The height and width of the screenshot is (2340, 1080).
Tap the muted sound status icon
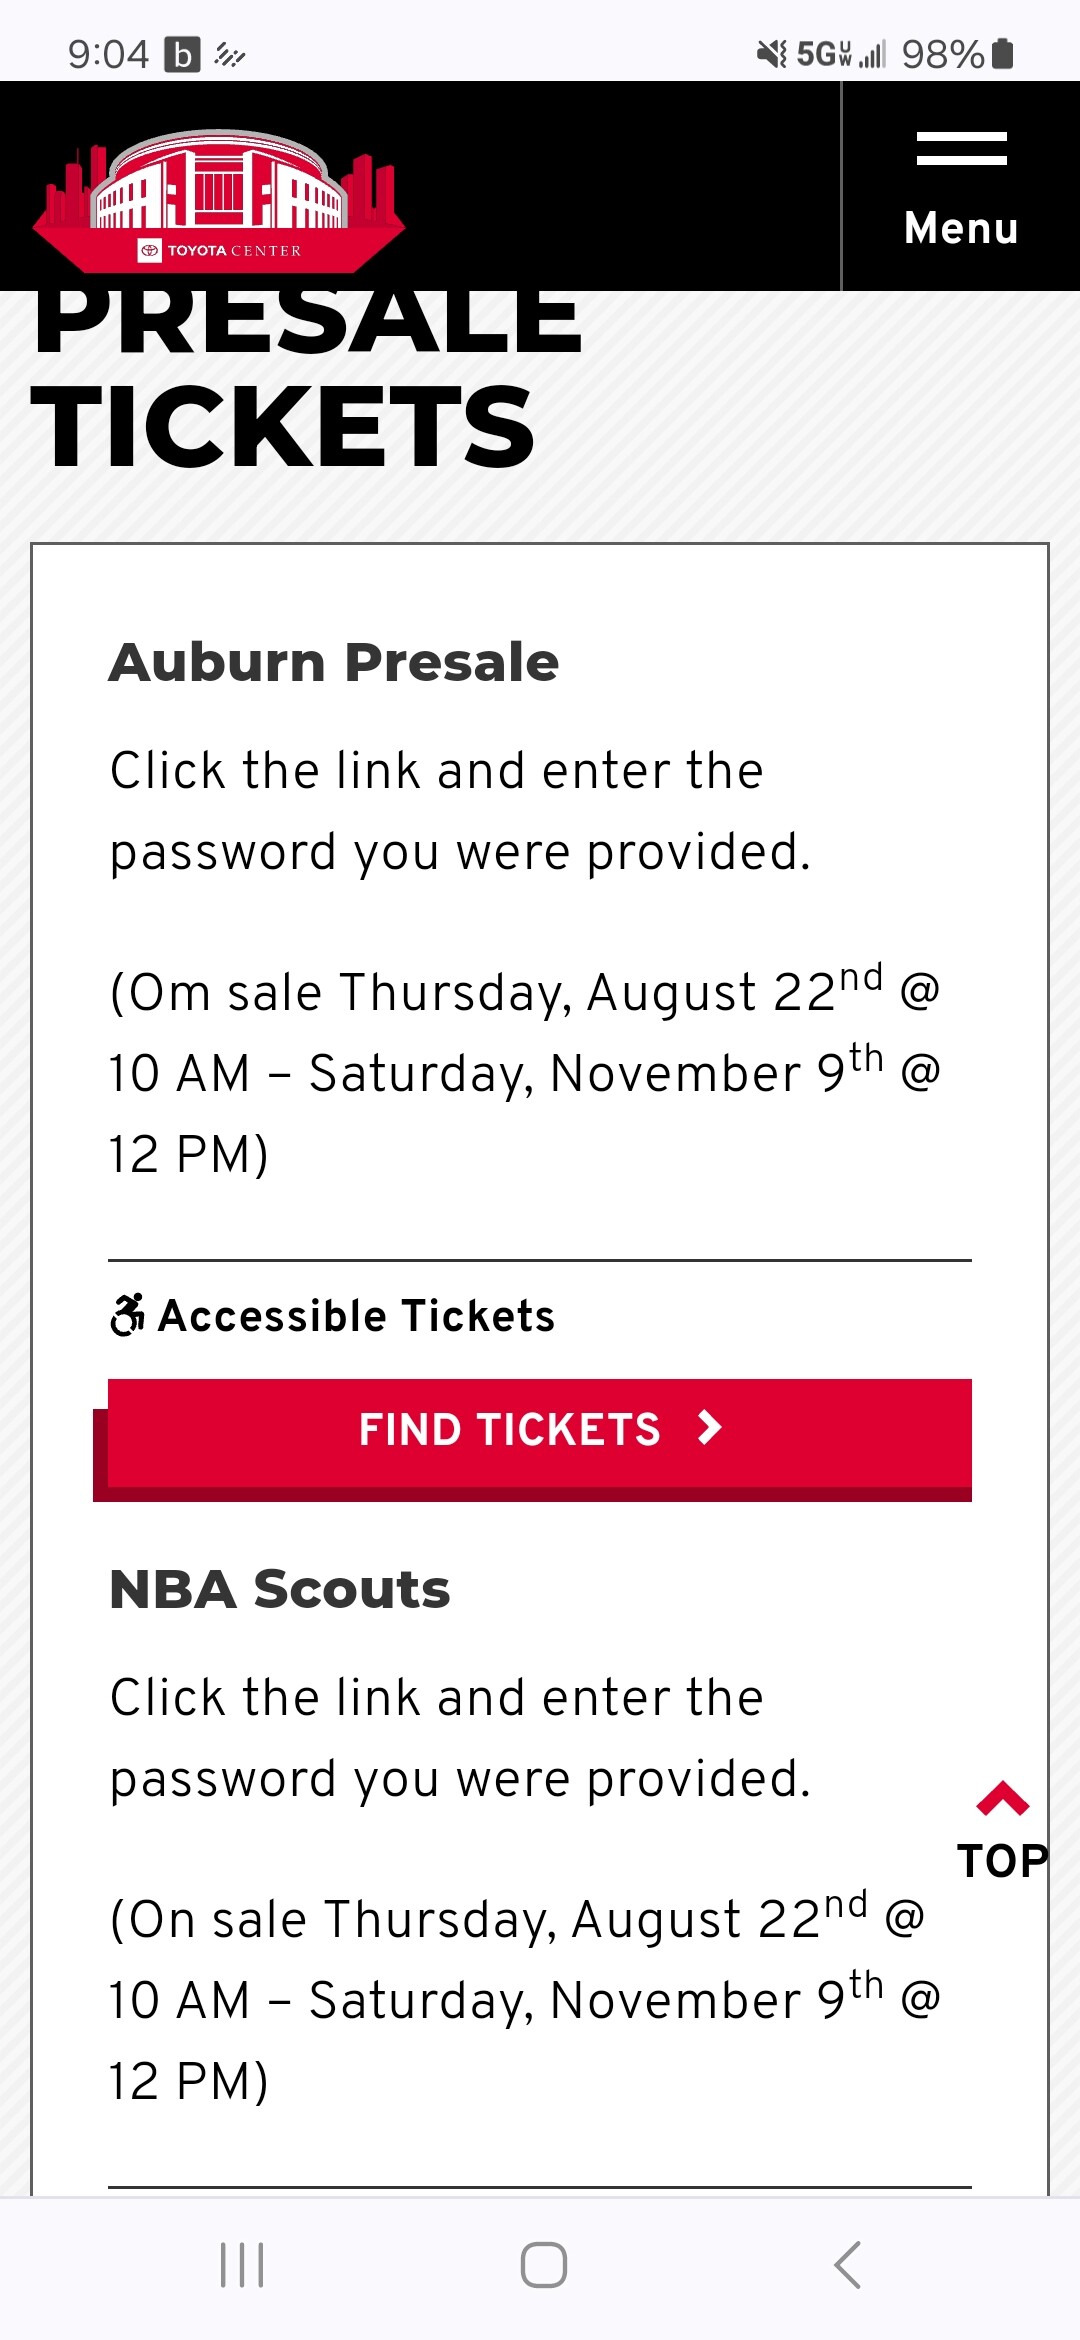[x=771, y=54]
